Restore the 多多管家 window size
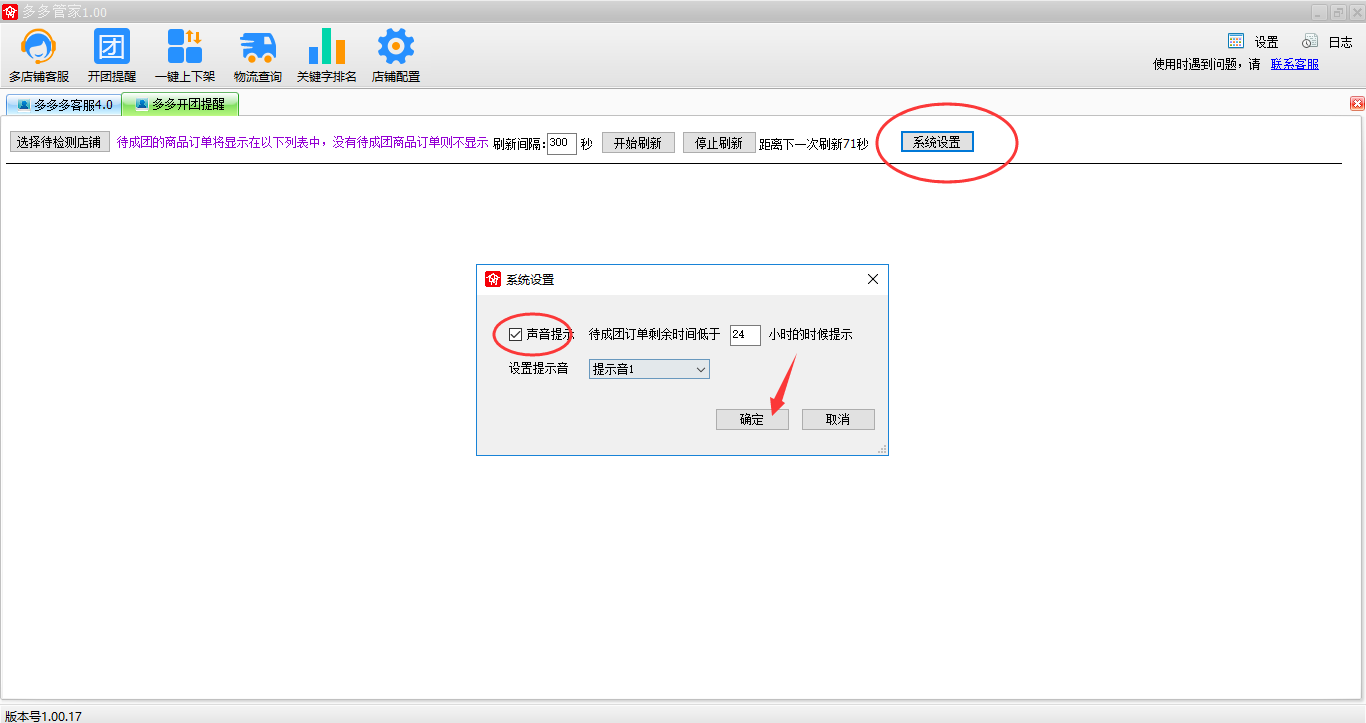1366x723 pixels. pyautogui.click(x=1338, y=12)
